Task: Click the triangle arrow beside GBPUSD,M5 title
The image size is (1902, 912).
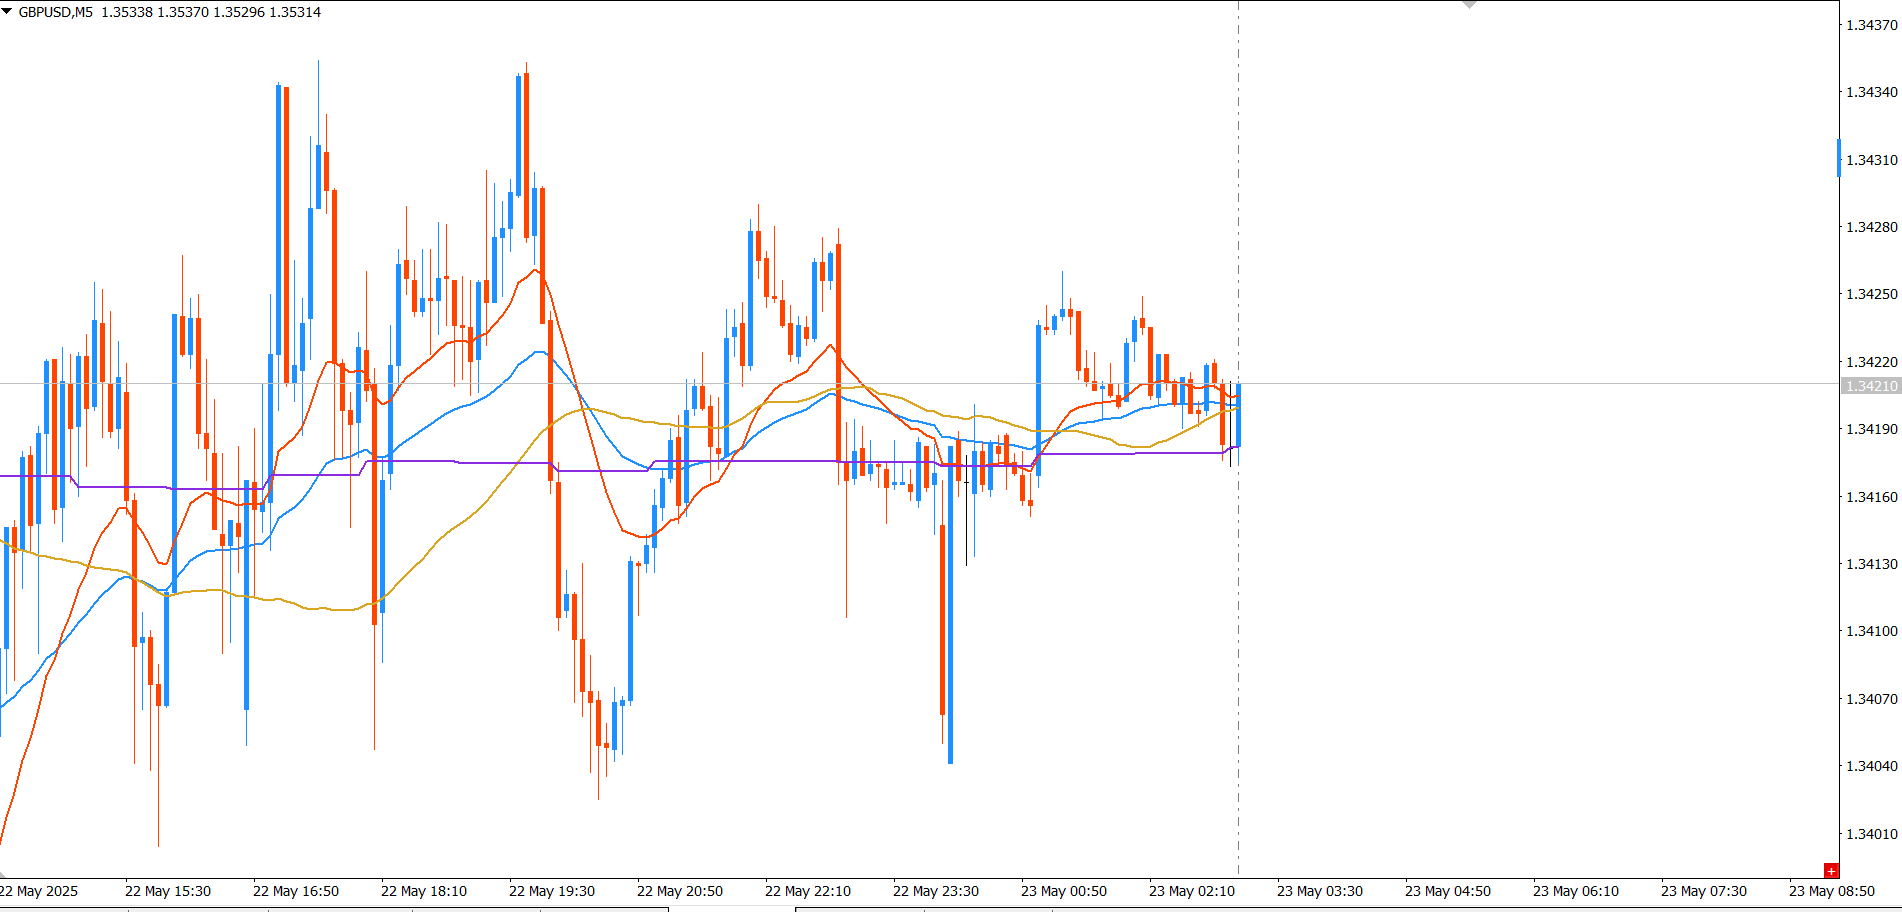Action: (x=7, y=11)
